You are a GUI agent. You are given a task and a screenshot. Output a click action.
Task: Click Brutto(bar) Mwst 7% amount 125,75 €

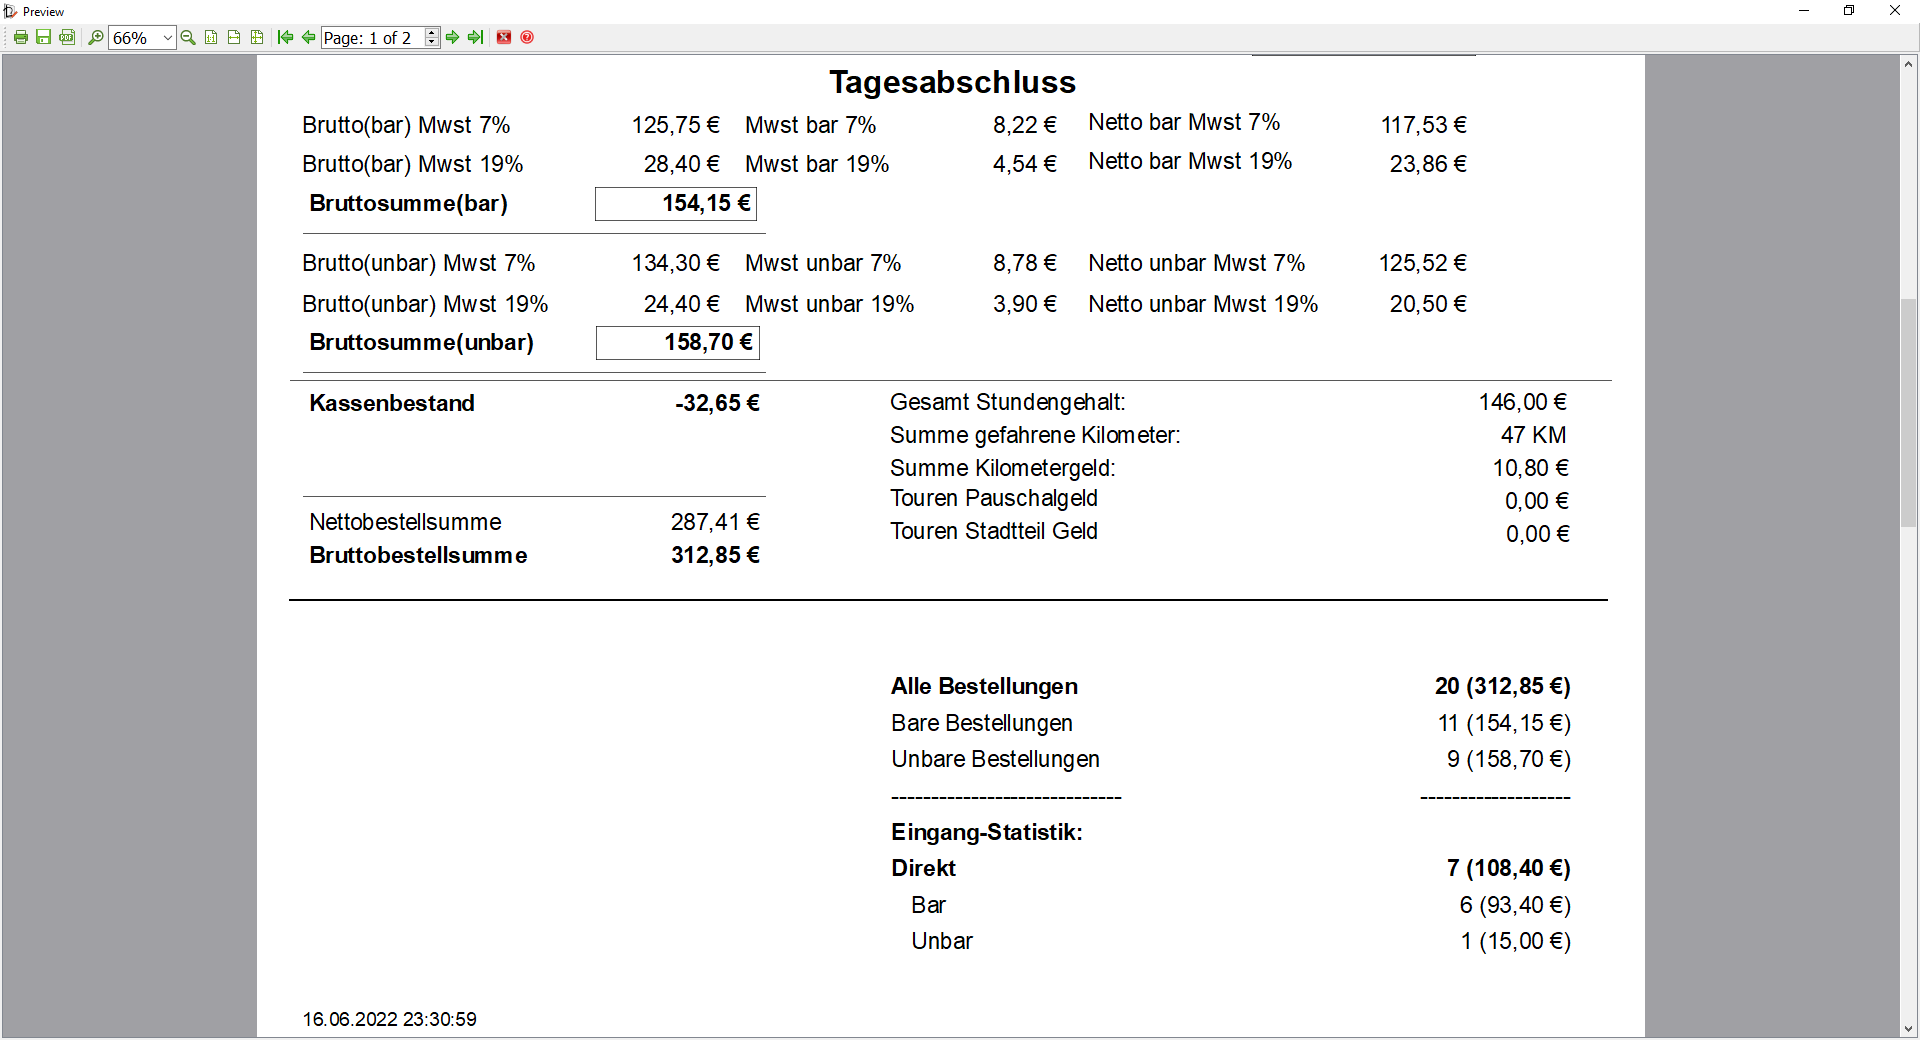[x=675, y=125]
